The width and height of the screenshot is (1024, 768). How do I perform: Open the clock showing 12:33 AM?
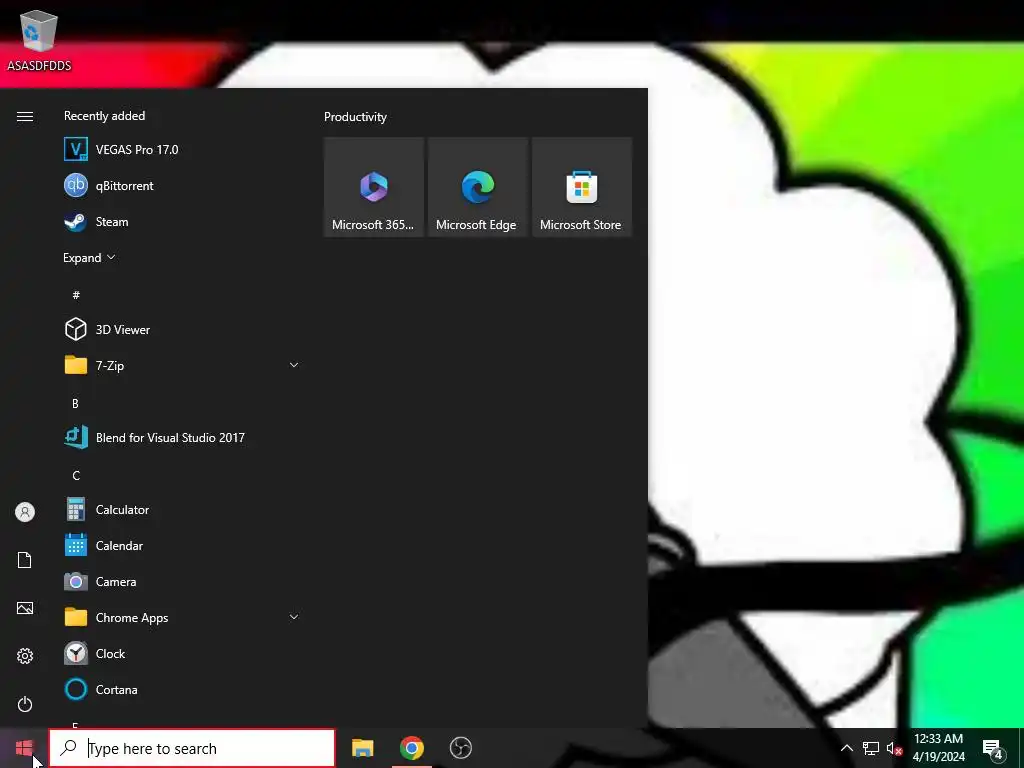938,748
